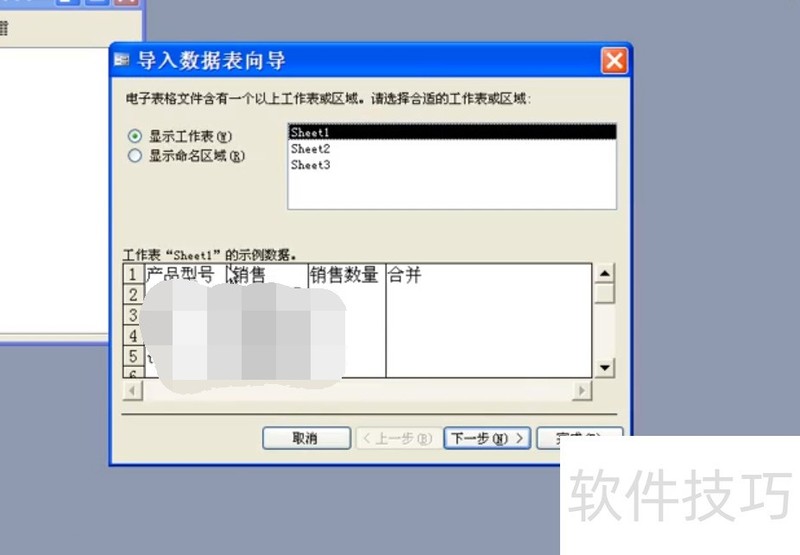The height and width of the screenshot is (555, 800).
Task: Click the 下一步 button
Action: point(487,438)
